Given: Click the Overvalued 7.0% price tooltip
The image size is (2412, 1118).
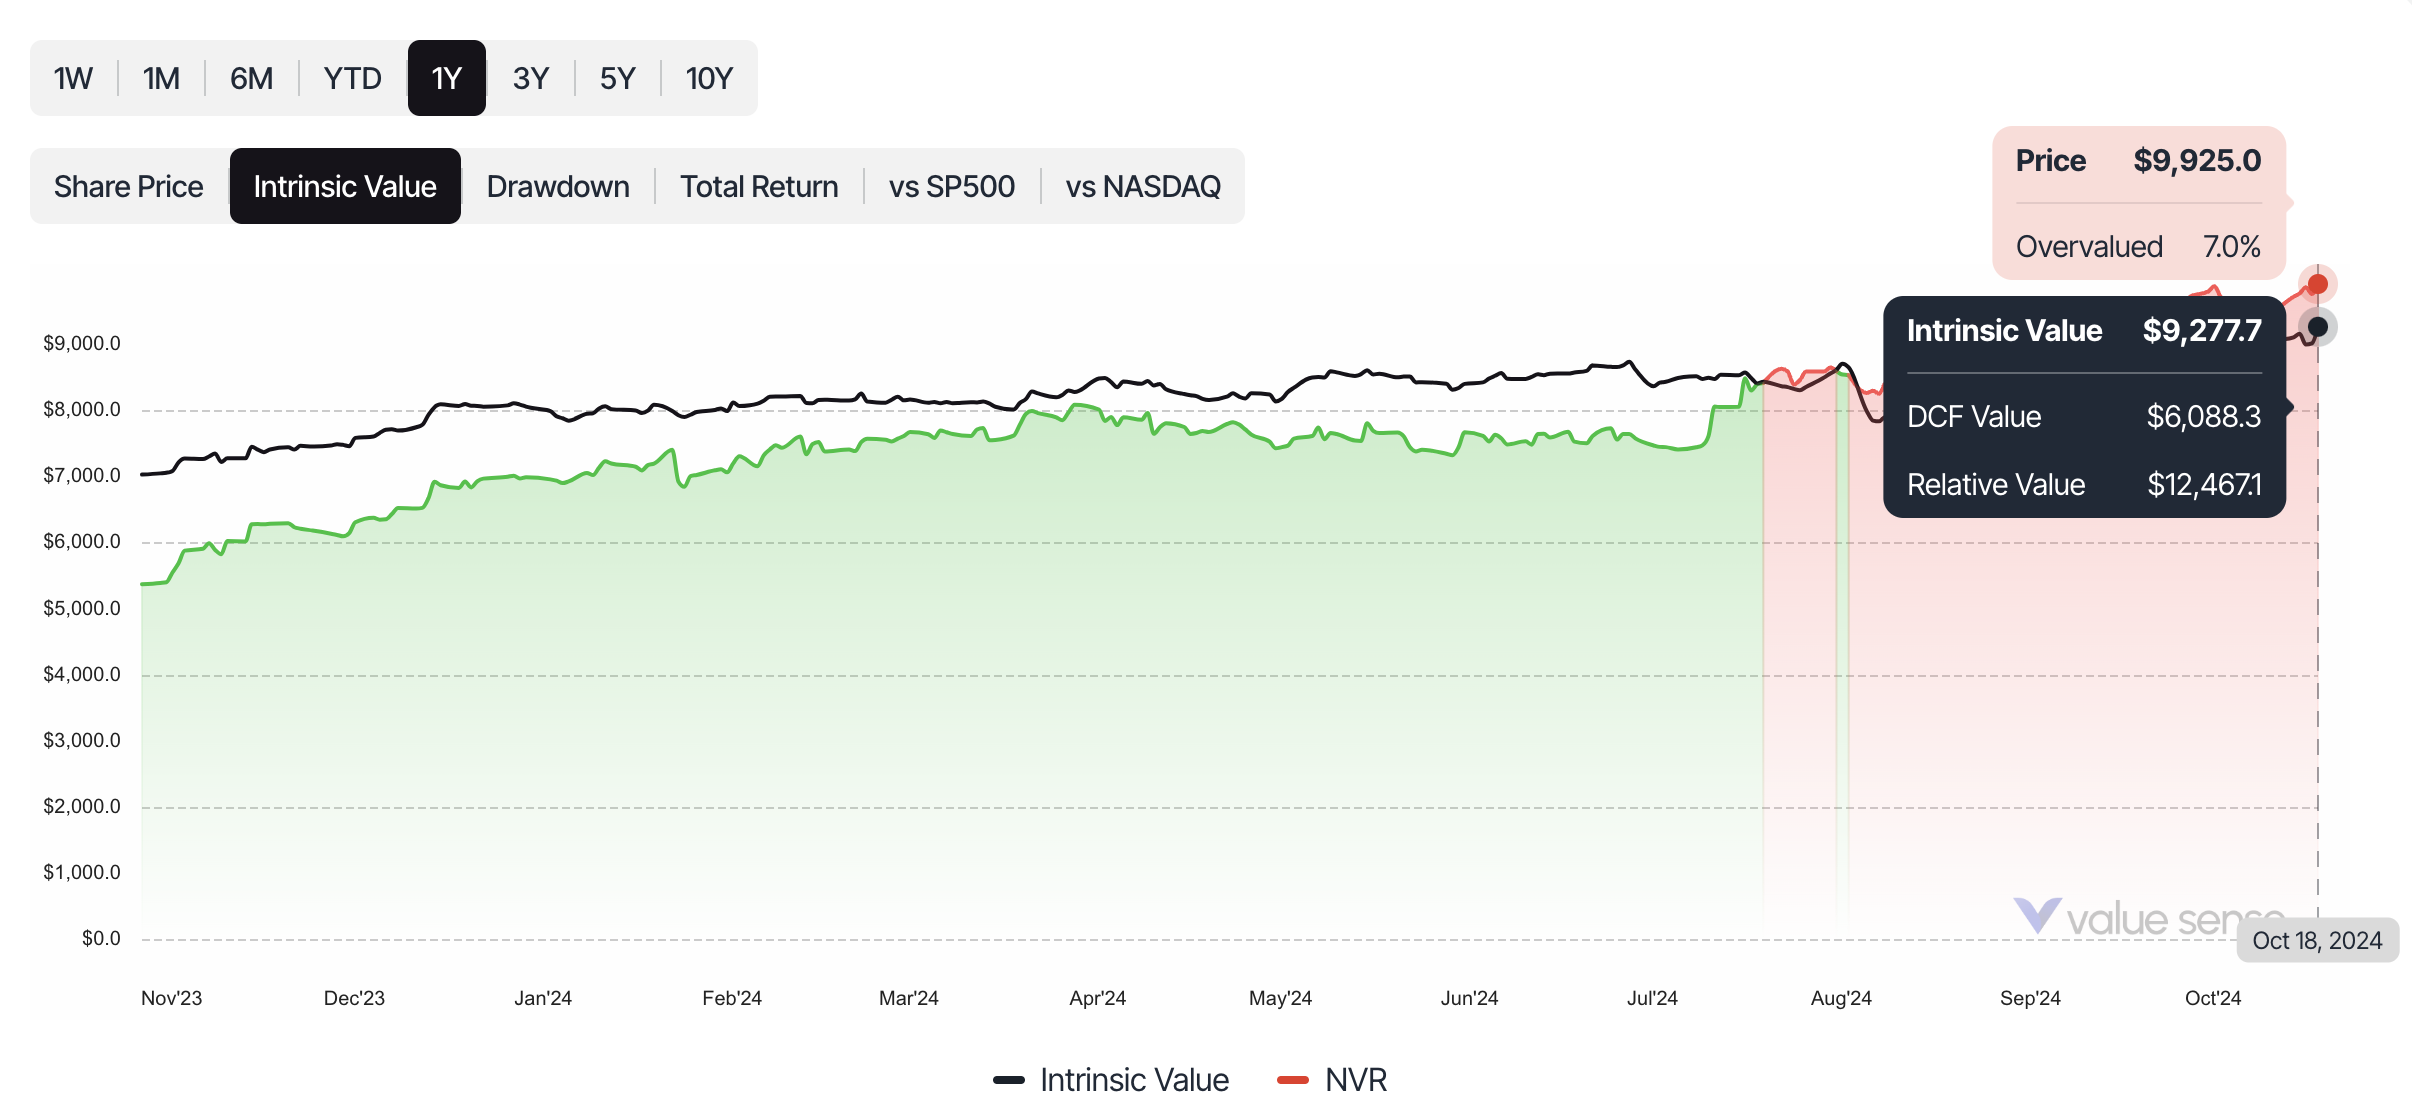Looking at the screenshot, I should tap(2137, 246).
